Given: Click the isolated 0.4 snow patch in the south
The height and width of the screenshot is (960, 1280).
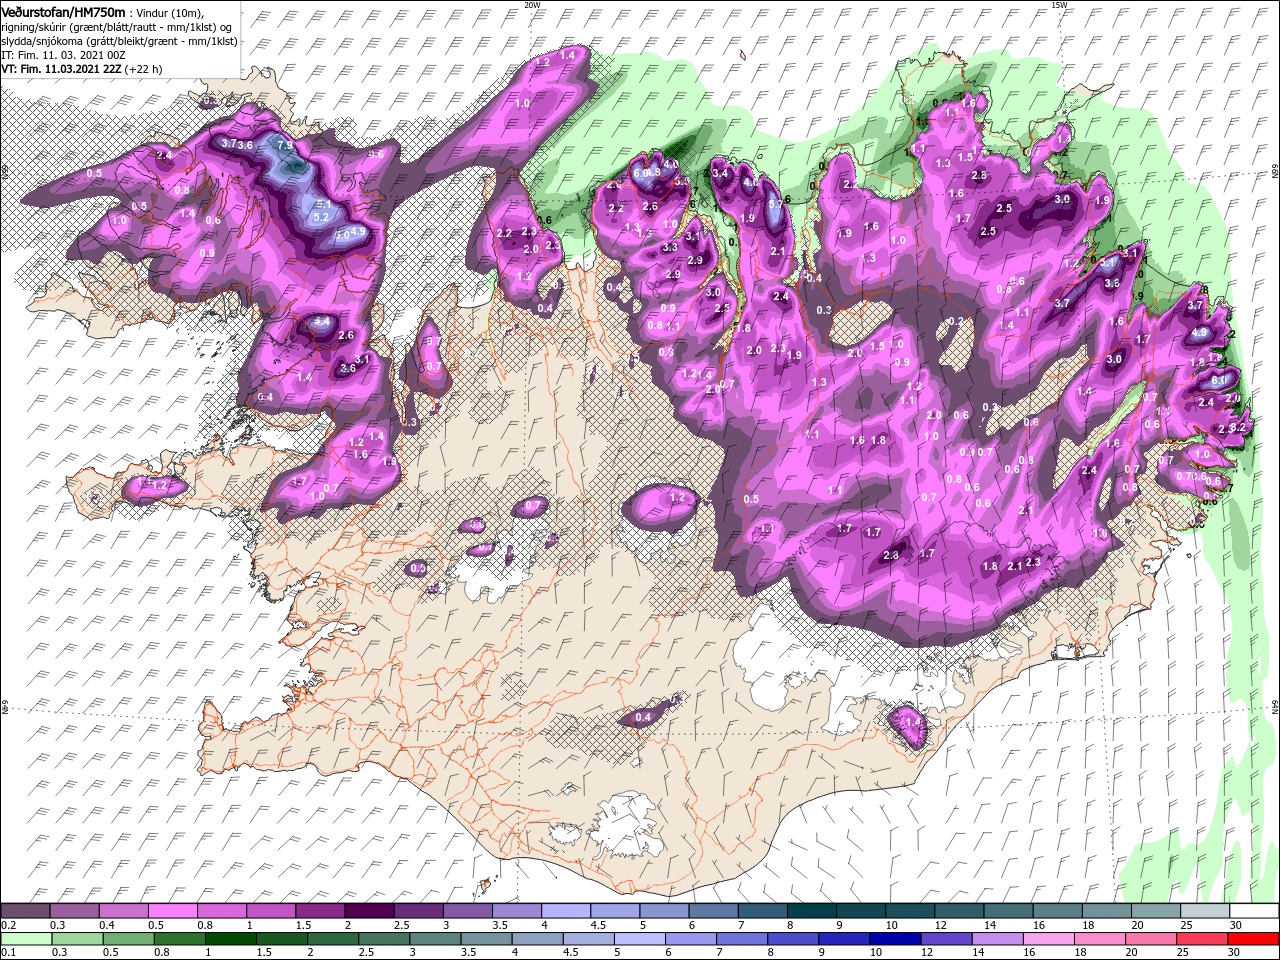Looking at the screenshot, I should pyautogui.click(x=643, y=717).
